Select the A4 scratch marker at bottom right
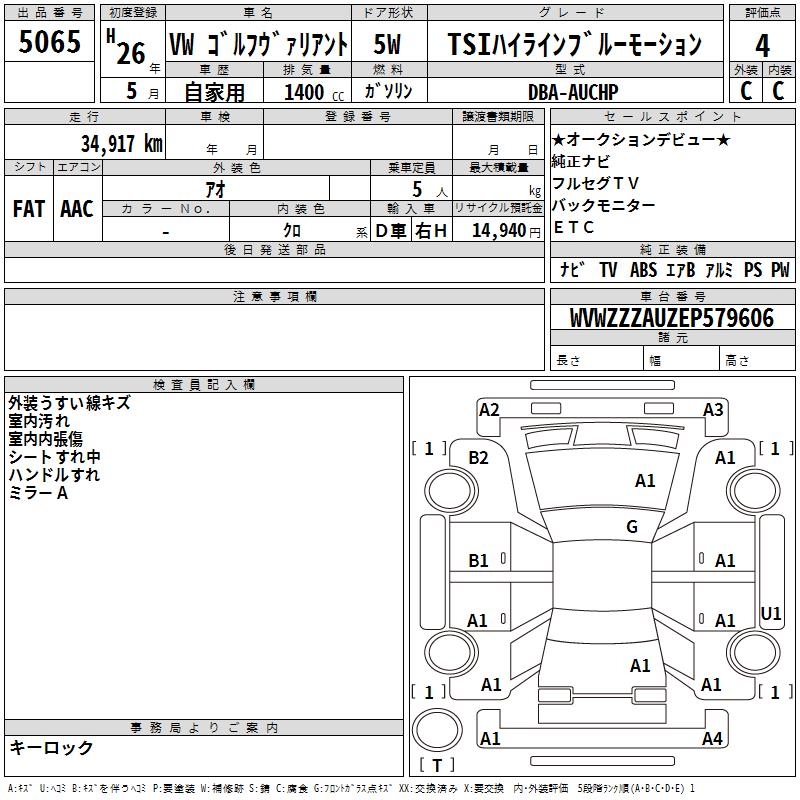Screen dimensions: 800x800 (712, 739)
